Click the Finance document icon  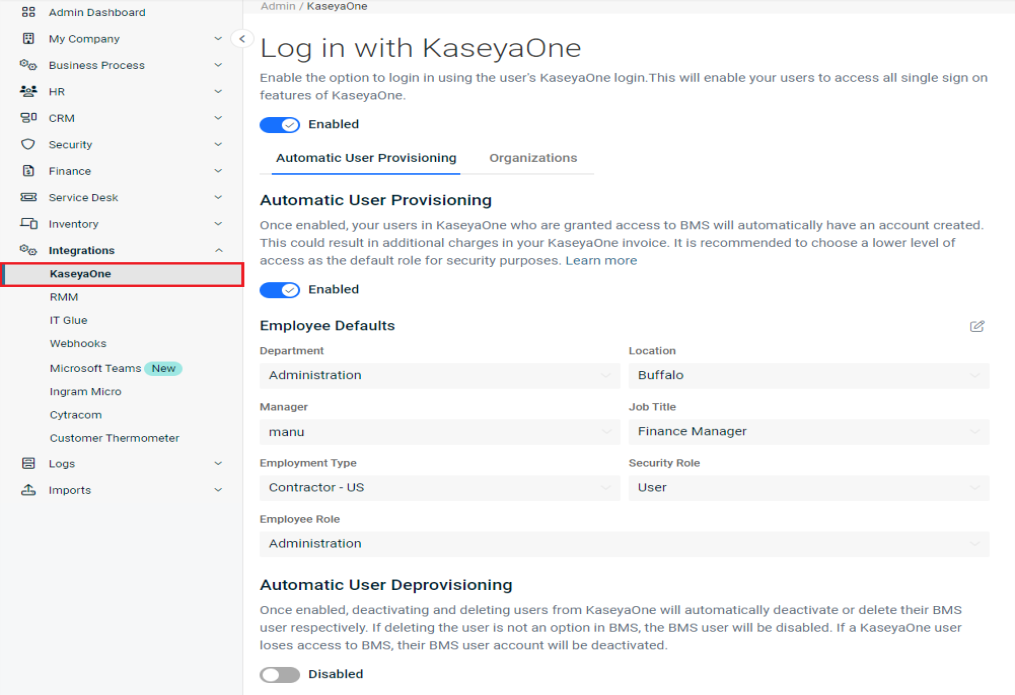pyautogui.click(x=28, y=171)
